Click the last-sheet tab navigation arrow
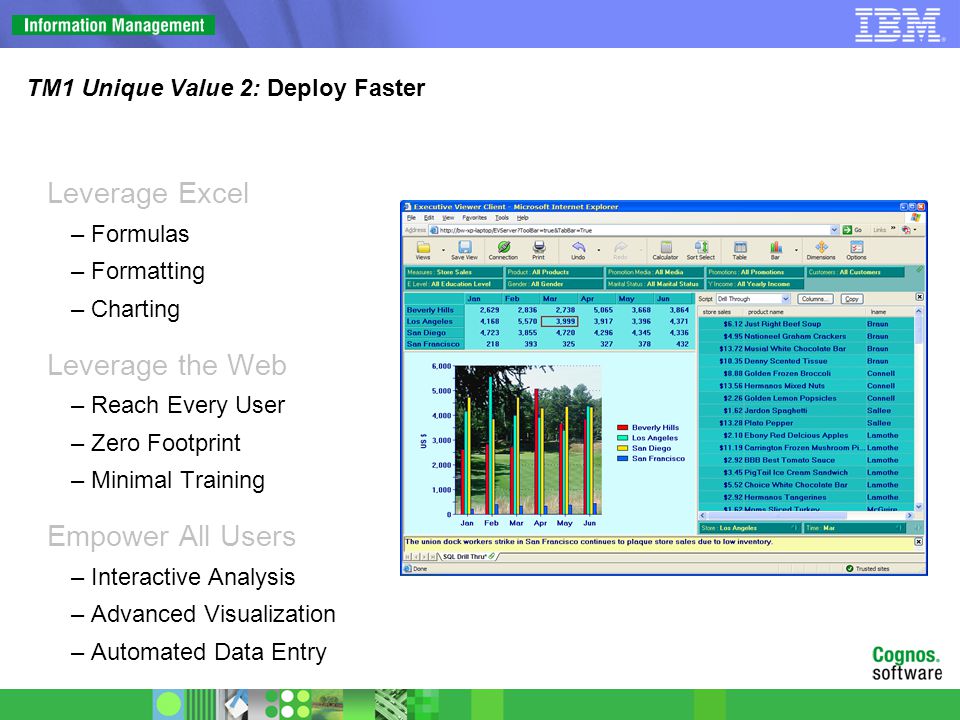The width and height of the screenshot is (960, 720). point(432,557)
